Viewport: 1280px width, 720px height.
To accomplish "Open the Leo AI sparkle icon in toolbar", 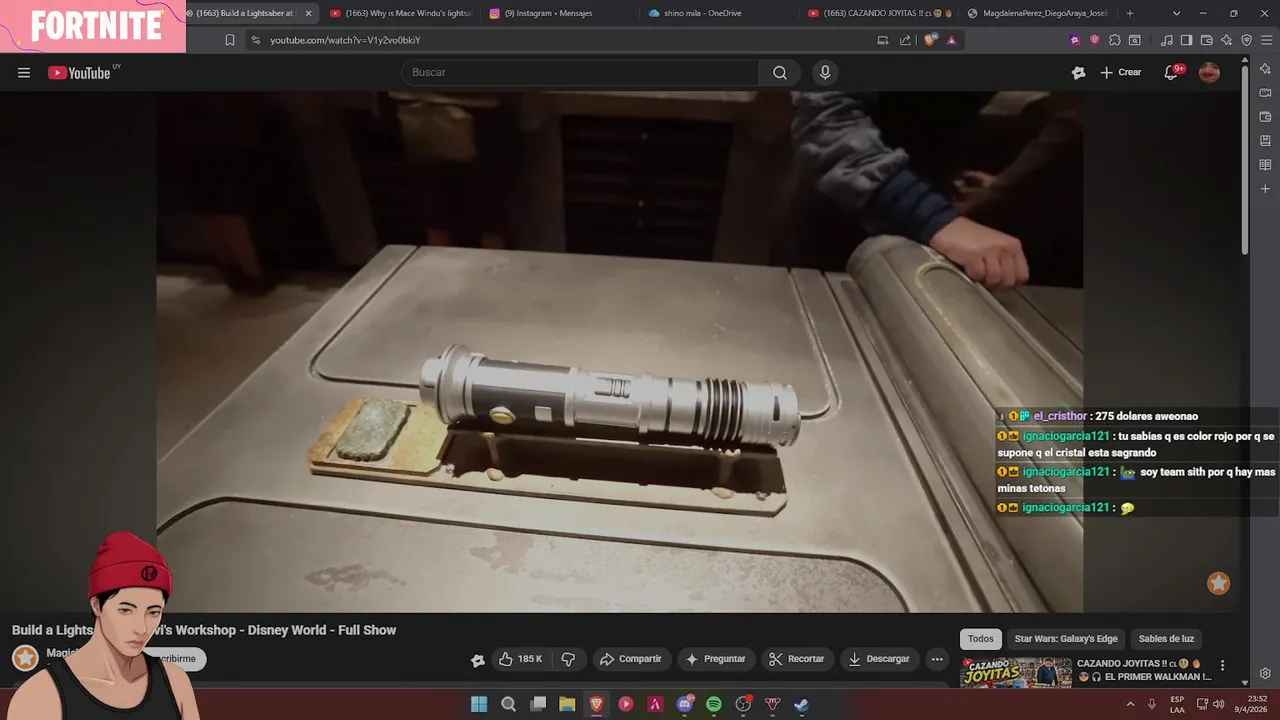I will pyautogui.click(x=1226, y=40).
